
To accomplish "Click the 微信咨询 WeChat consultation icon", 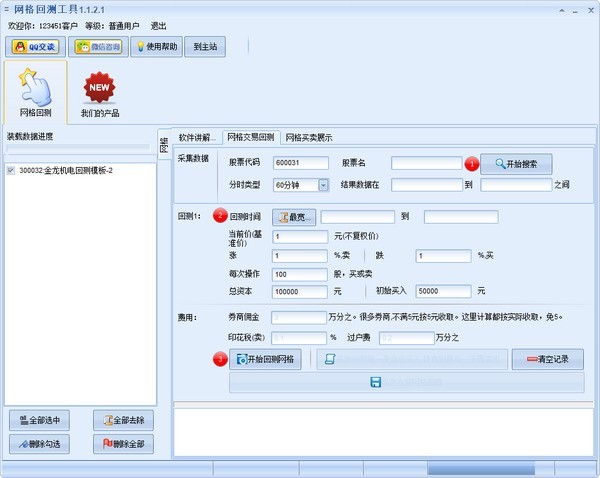I will click(x=98, y=47).
